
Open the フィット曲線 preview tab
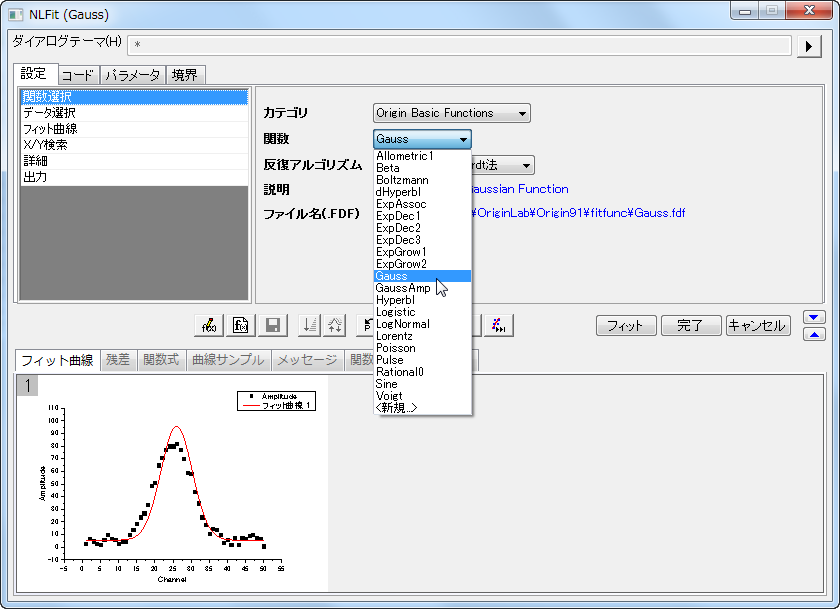coord(57,360)
